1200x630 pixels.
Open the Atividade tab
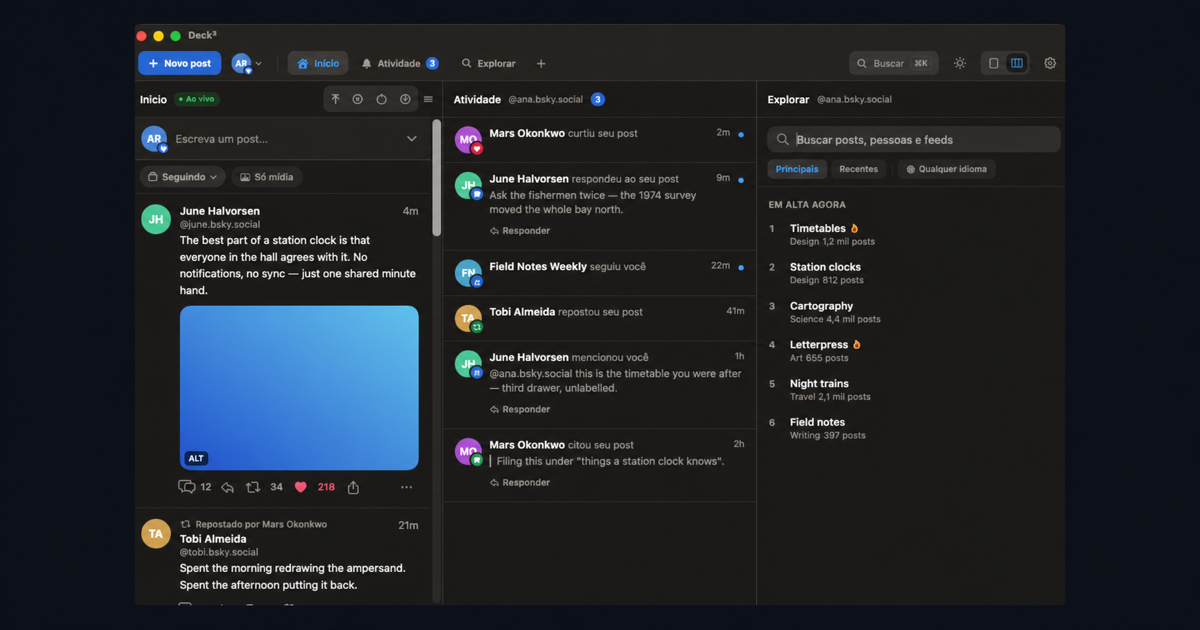click(x=399, y=63)
